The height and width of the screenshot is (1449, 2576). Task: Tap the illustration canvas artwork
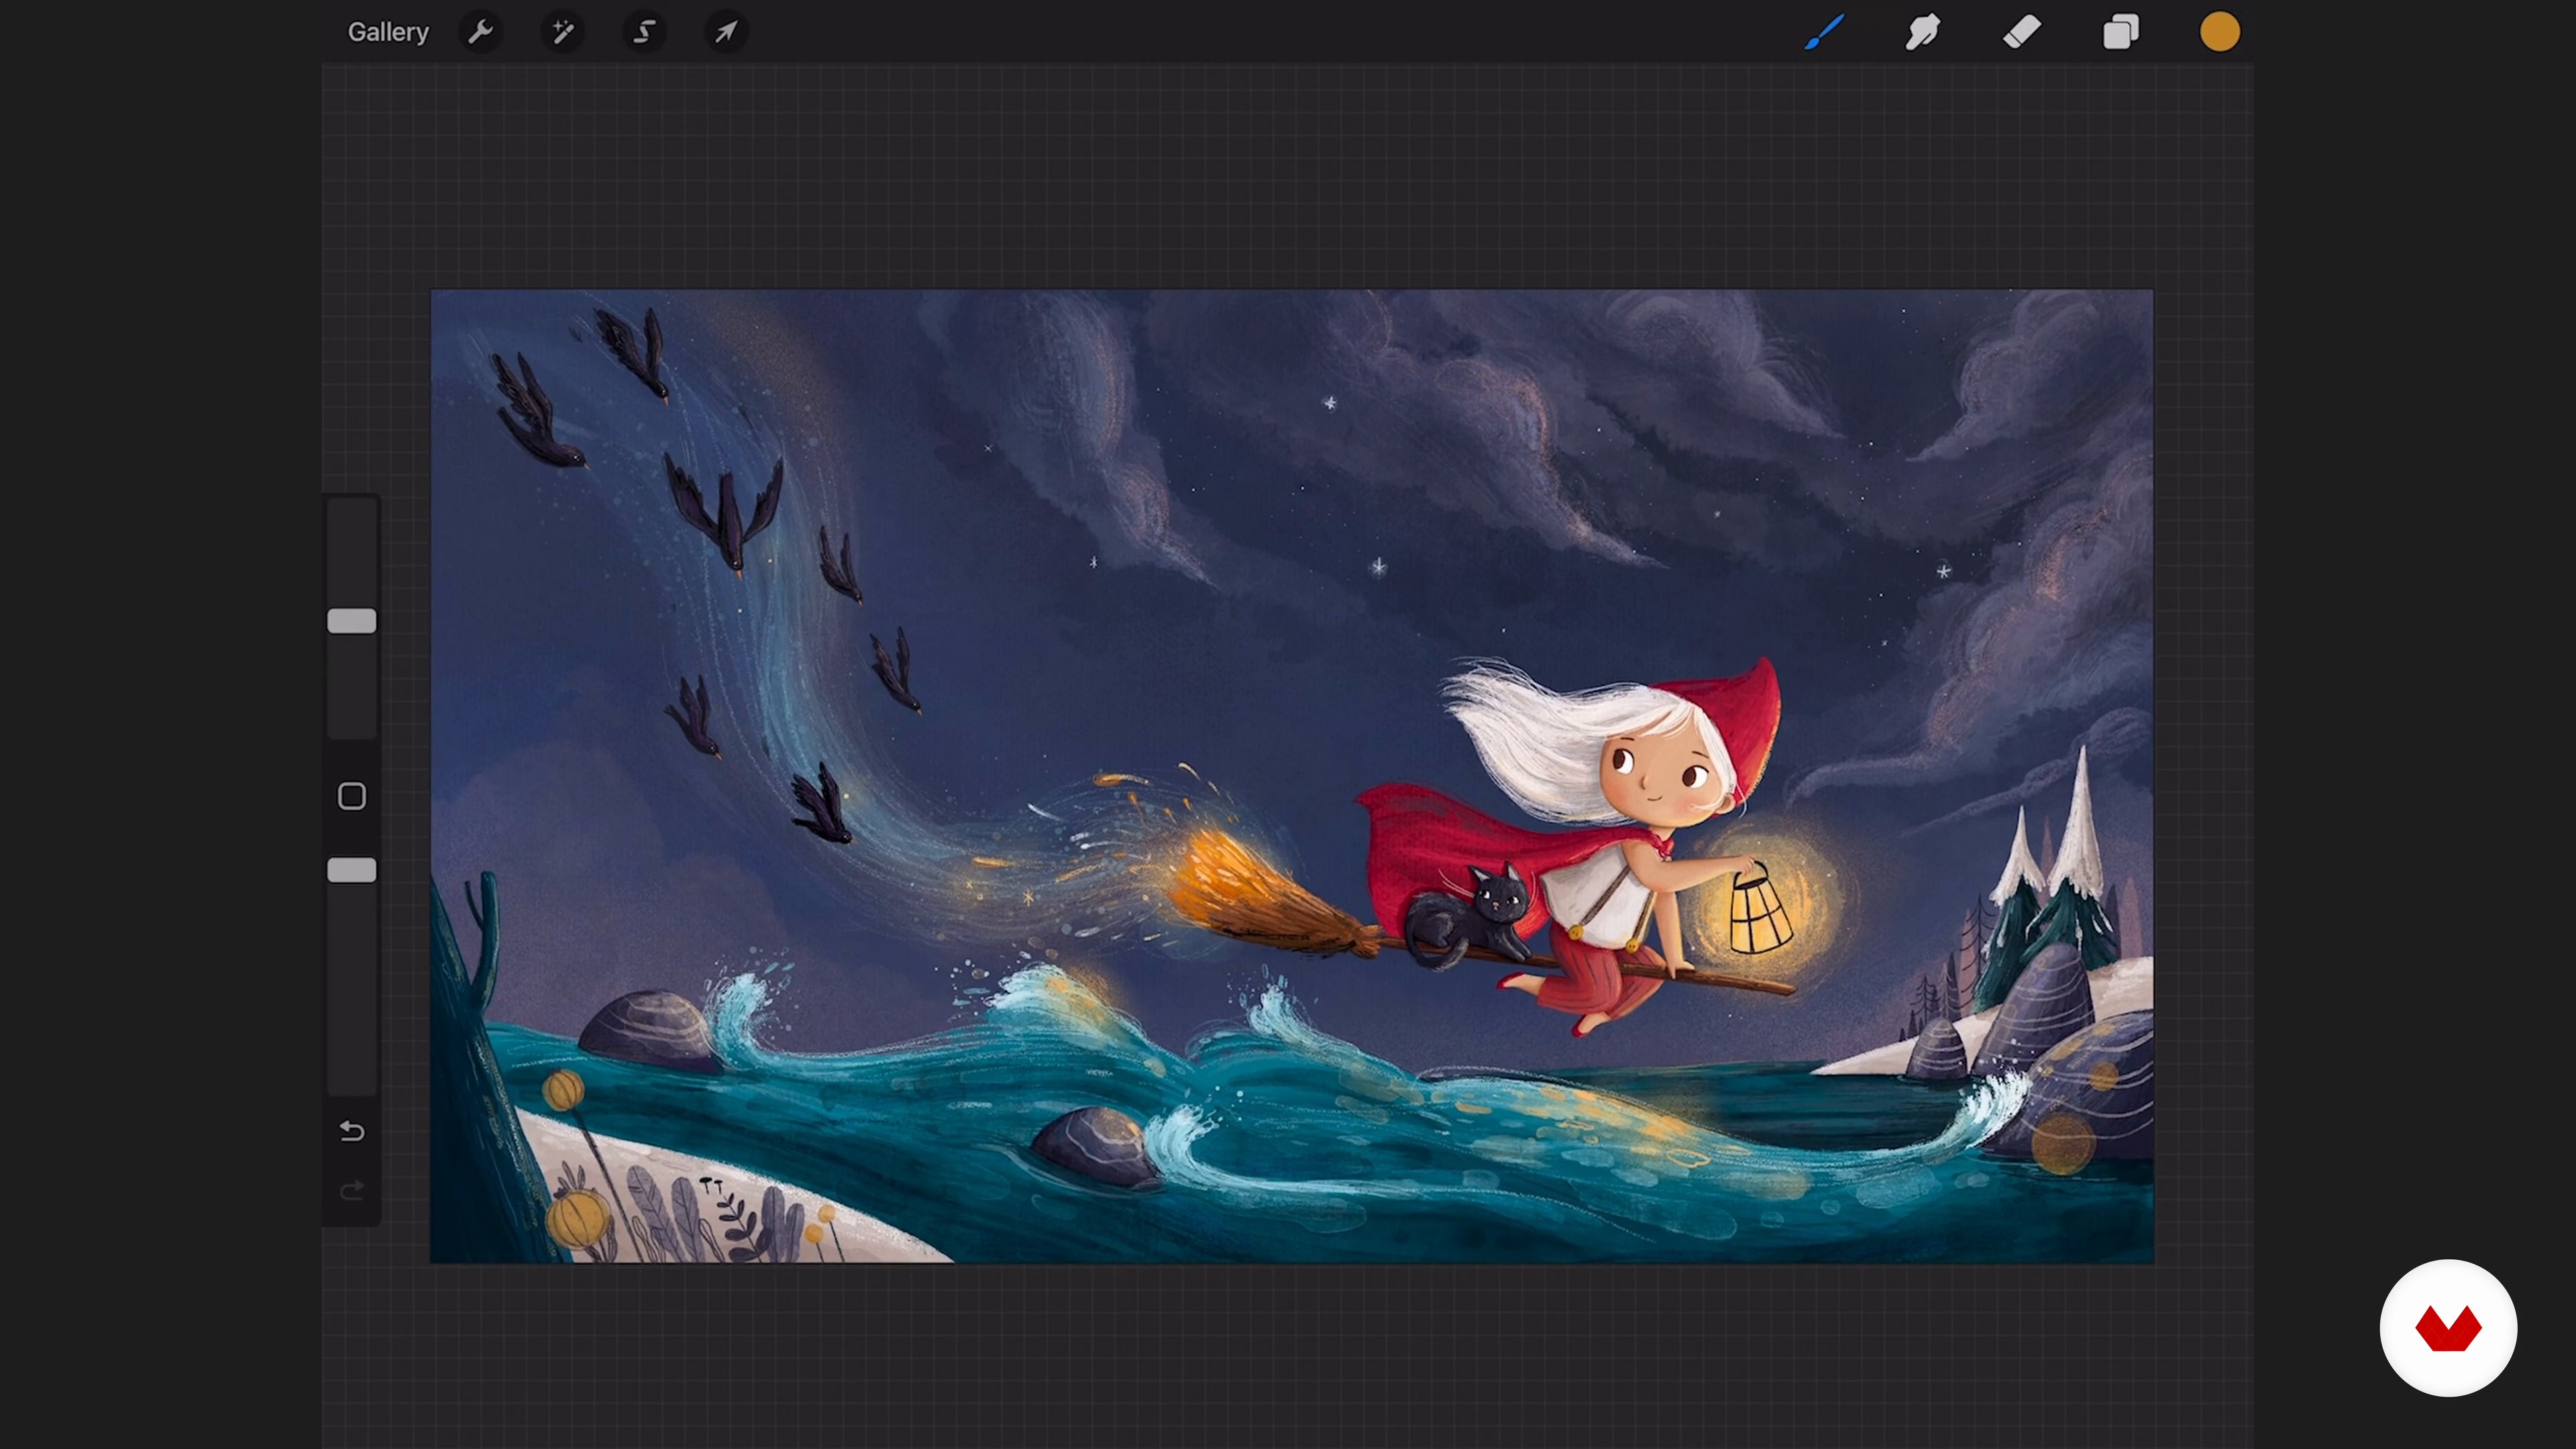[1292, 776]
